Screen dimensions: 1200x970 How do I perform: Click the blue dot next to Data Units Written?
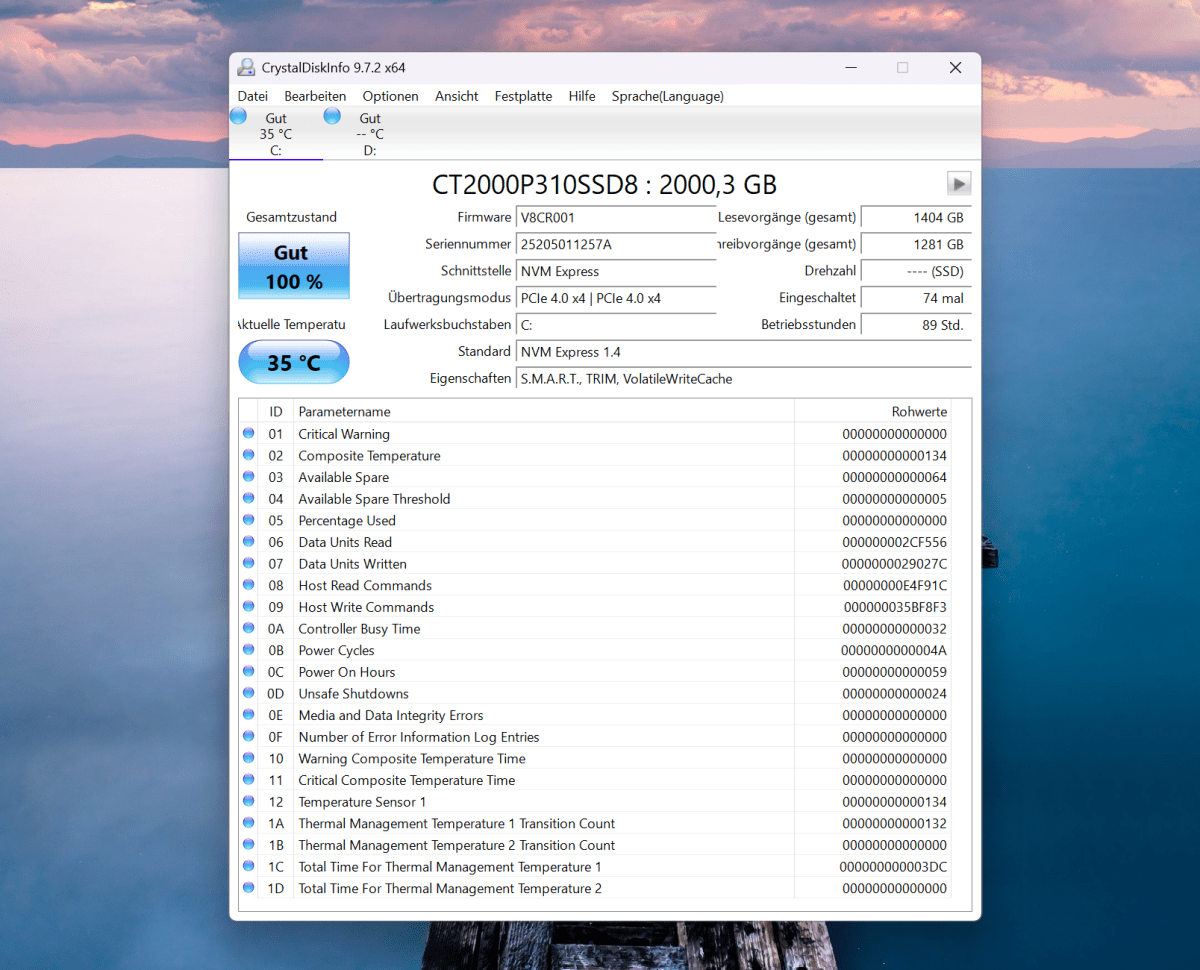pos(249,563)
